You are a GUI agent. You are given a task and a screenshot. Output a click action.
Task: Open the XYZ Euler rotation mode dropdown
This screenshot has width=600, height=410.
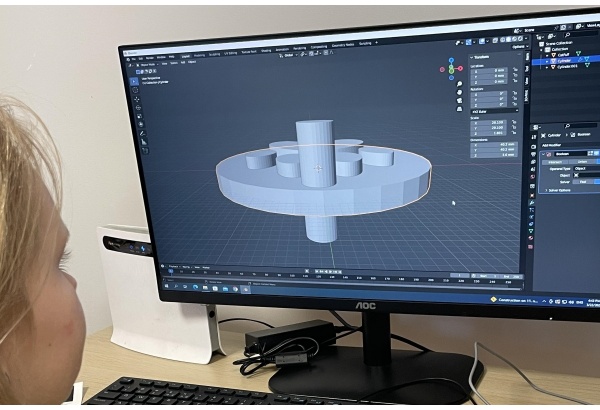(x=495, y=111)
